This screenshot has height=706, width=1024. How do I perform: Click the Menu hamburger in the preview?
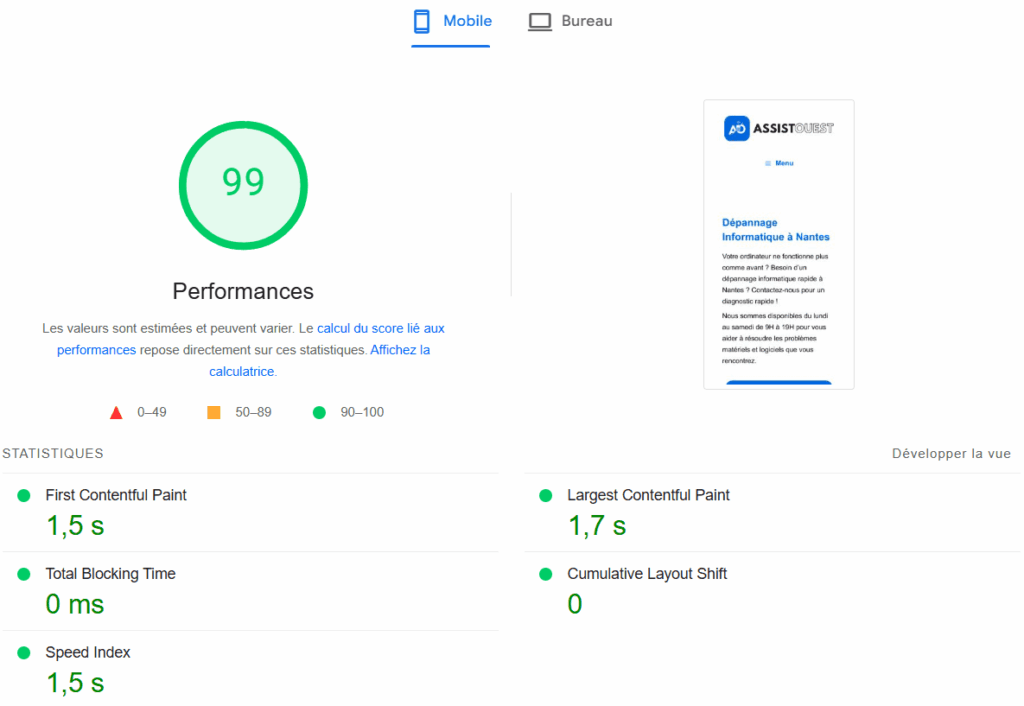tap(779, 163)
